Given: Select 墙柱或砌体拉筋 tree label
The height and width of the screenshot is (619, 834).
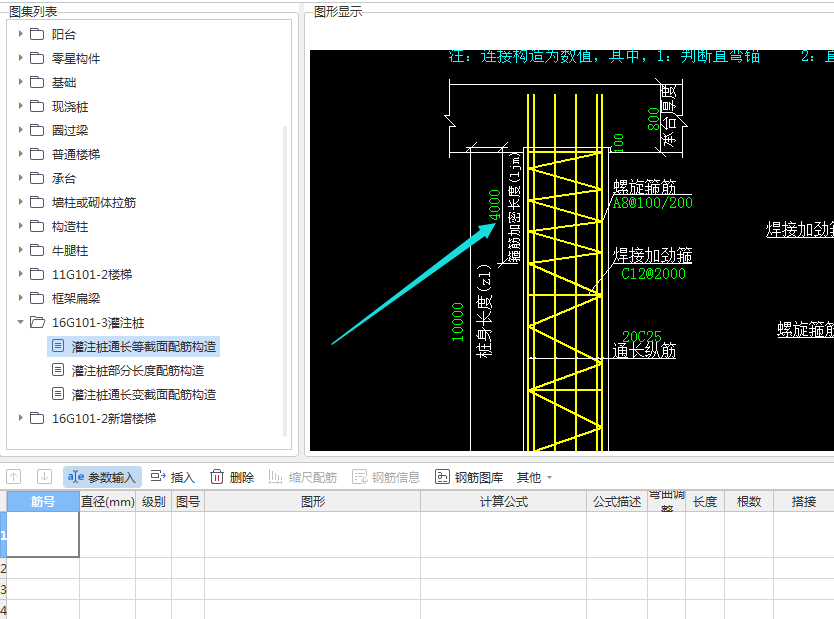Looking at the screenshot, I should click(x=94, y=203).
